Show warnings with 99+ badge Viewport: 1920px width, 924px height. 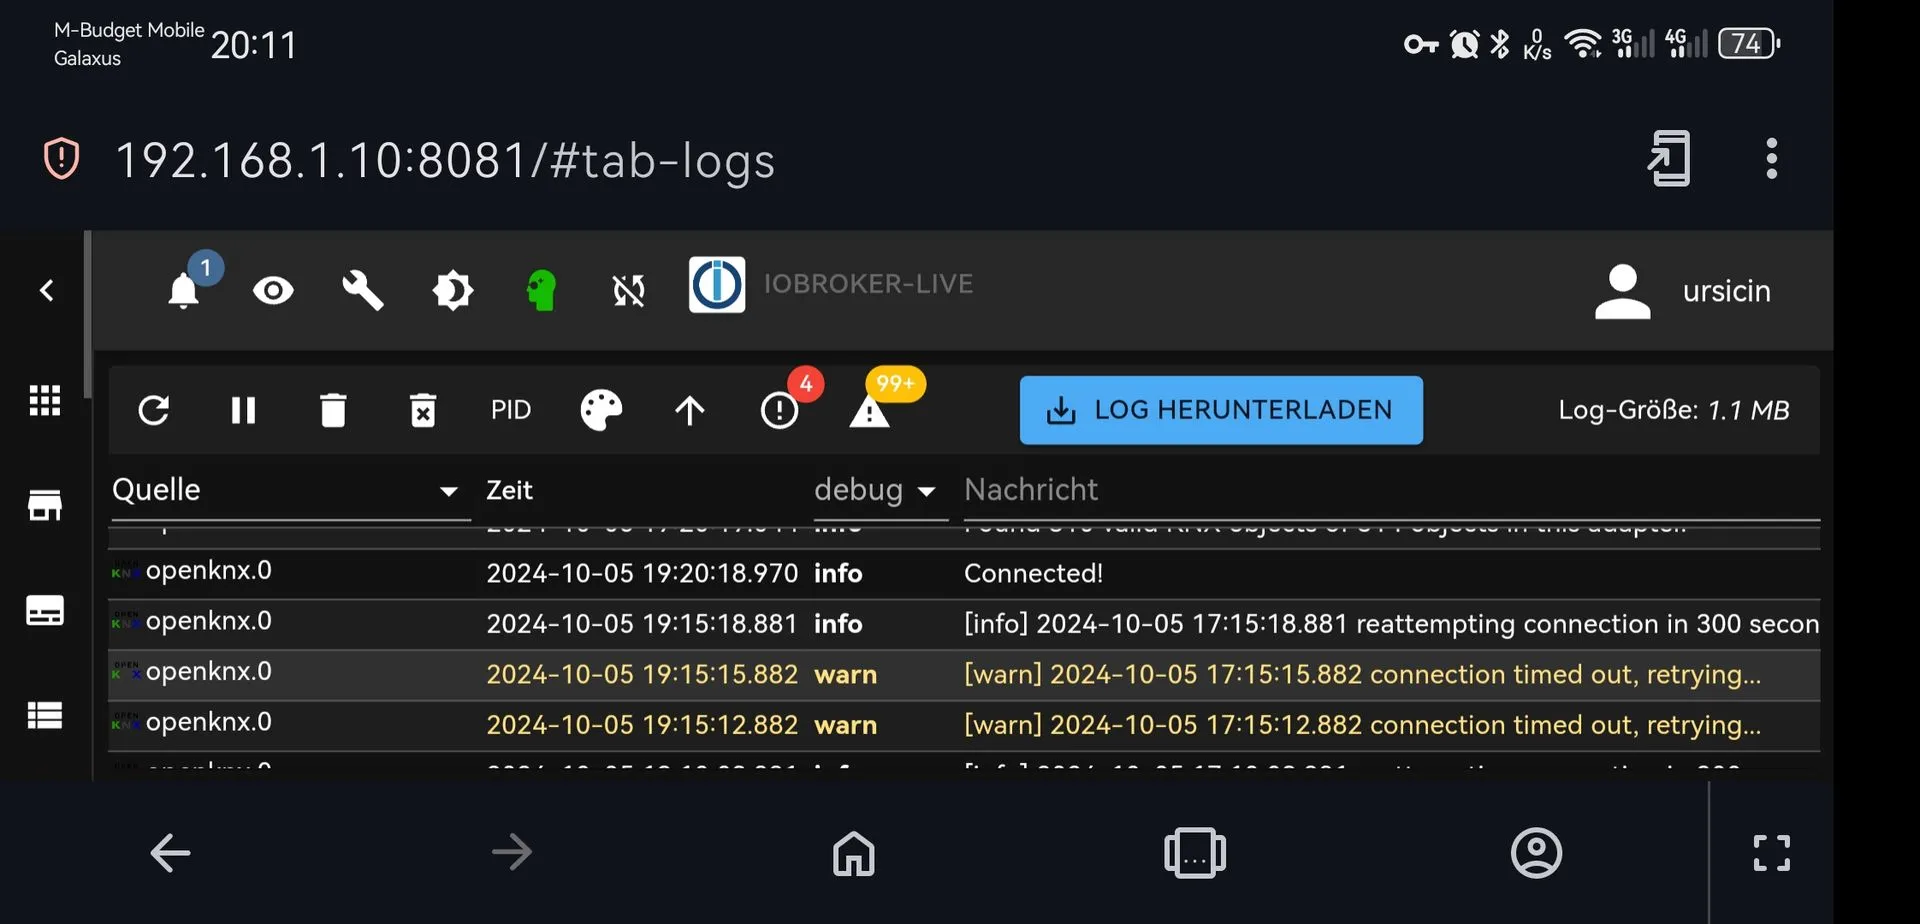pyautogui.click(x=870, y=410)
